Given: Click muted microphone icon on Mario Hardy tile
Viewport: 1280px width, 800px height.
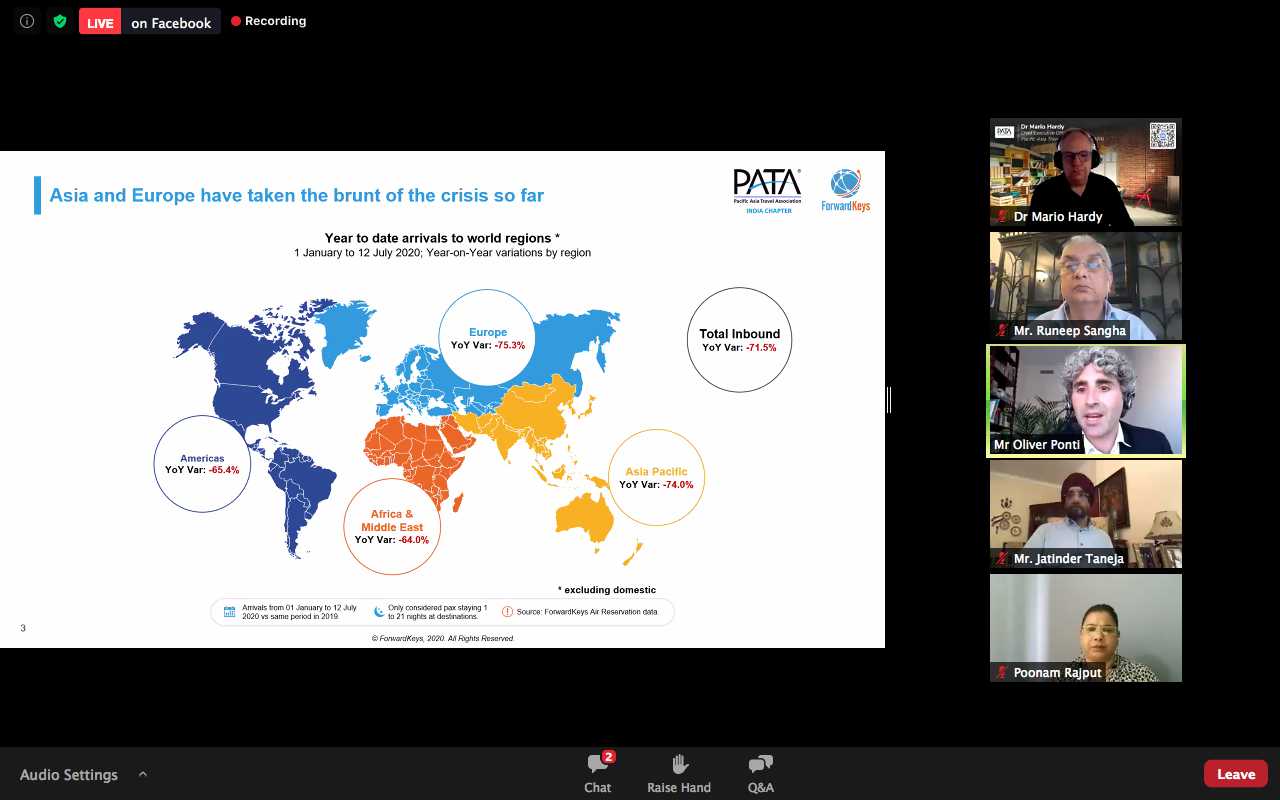Looking at the screenshot, I should [1002, 216].
